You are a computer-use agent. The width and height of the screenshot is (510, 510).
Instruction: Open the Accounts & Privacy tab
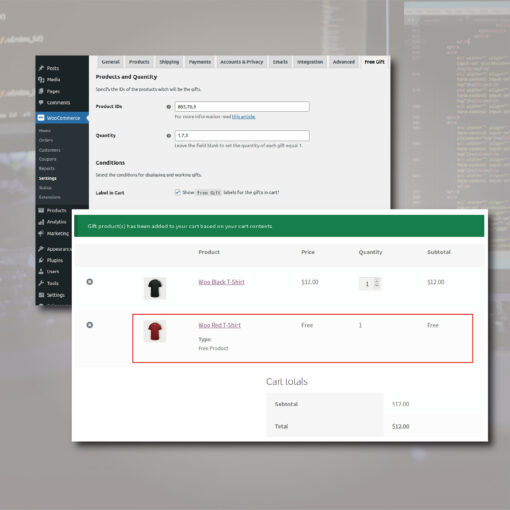(x=242, y=62)
